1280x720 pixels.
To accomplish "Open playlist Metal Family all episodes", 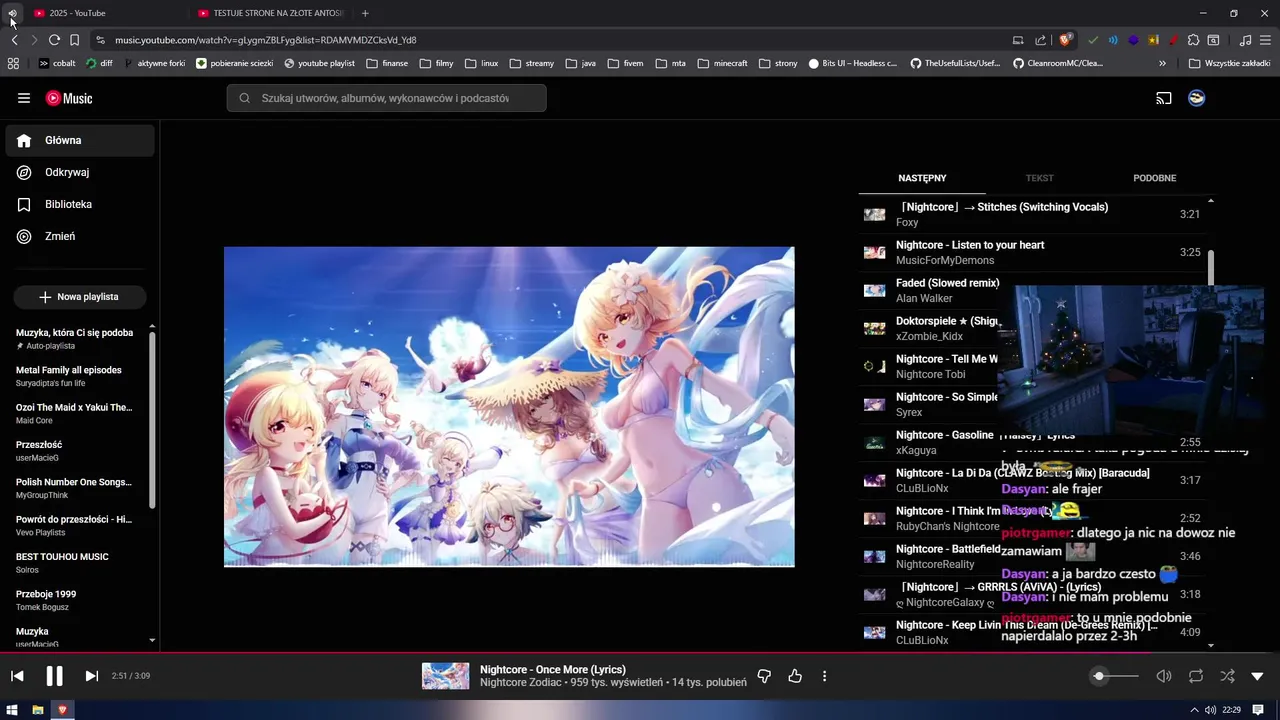I will pos(76,376).
